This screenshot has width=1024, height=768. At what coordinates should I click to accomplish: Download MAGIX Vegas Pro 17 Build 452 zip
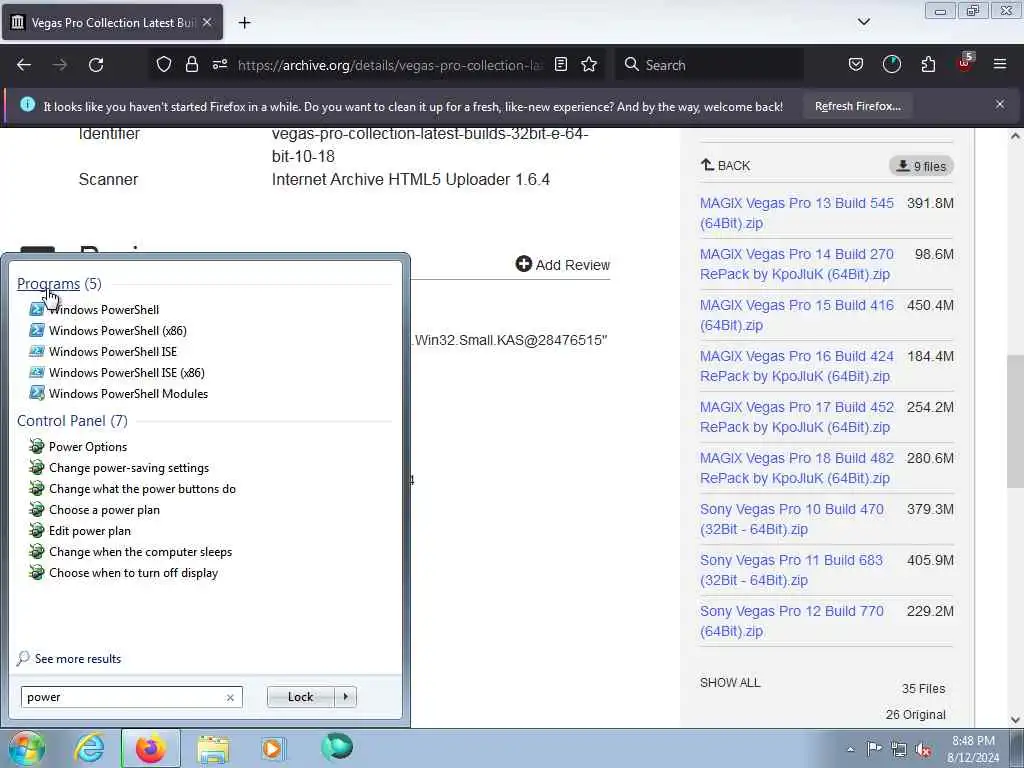[x=797, y=417]
